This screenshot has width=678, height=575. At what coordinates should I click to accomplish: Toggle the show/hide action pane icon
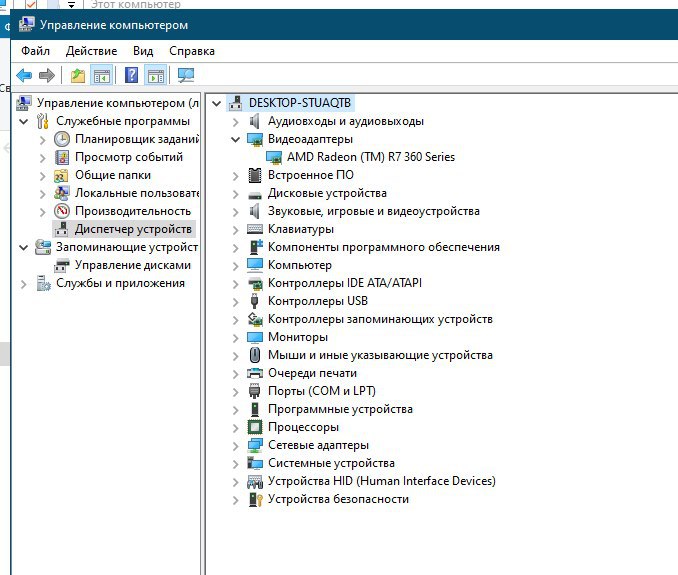(156, 76)
